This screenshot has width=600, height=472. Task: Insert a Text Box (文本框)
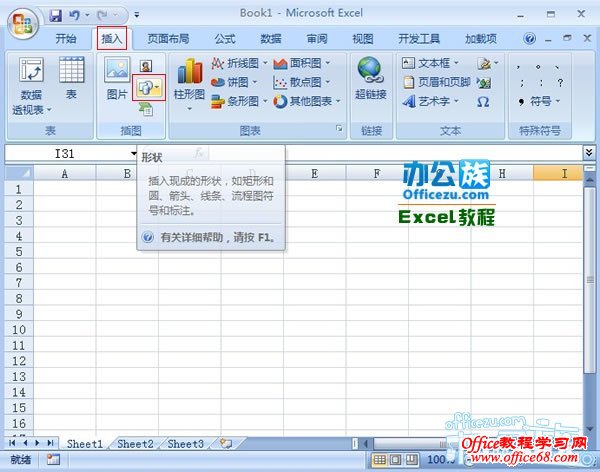430,63
